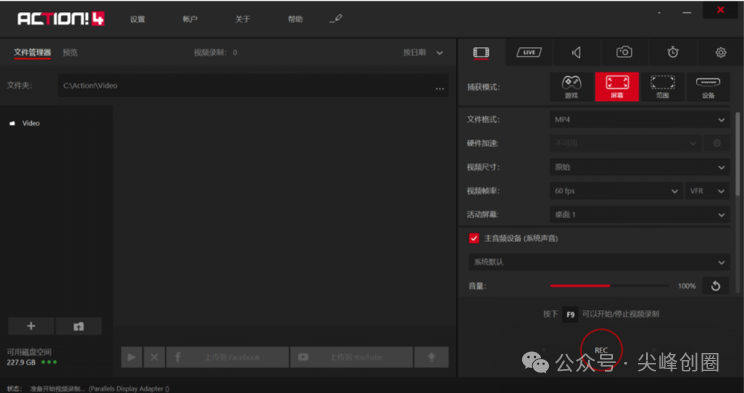Play selected recording
The width and height of the screenshot is (744, 393).
pos(131,357)
